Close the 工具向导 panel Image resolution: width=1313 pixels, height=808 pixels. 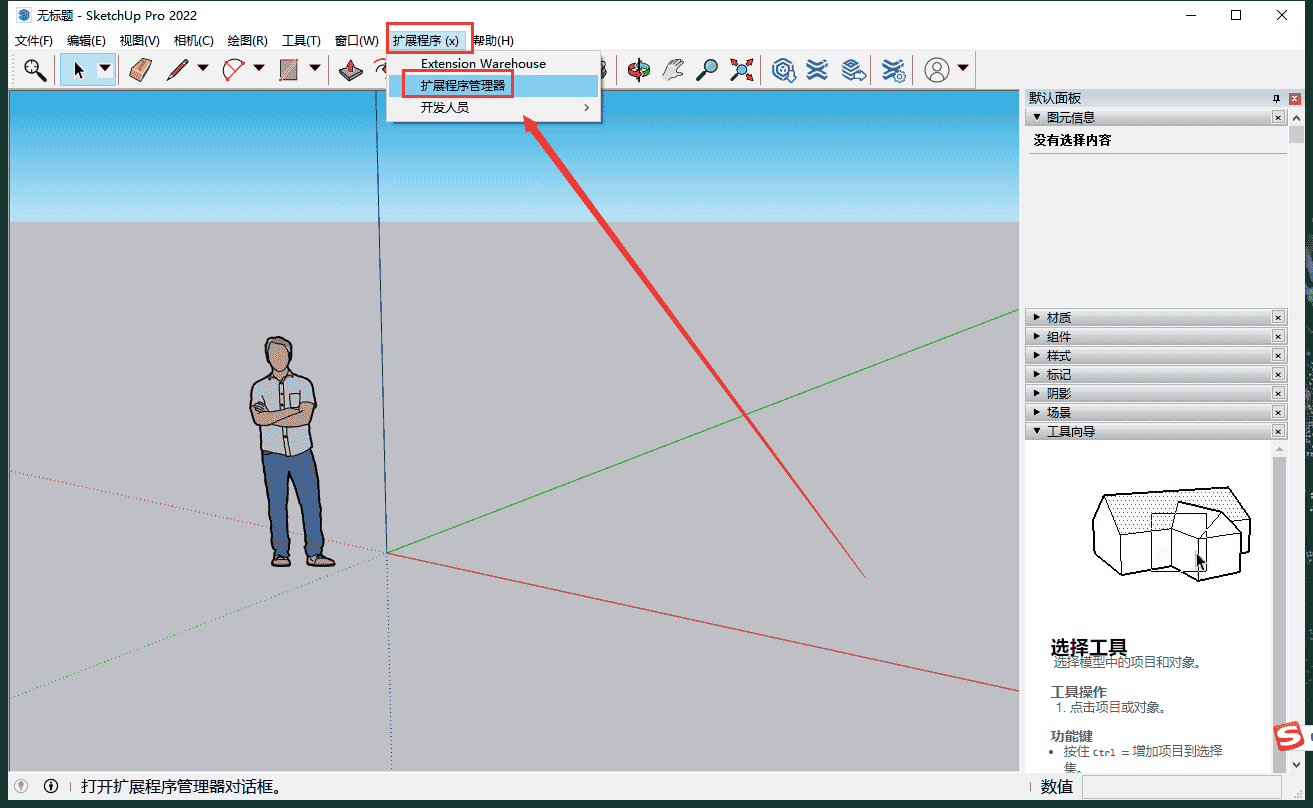[1278, 432]
